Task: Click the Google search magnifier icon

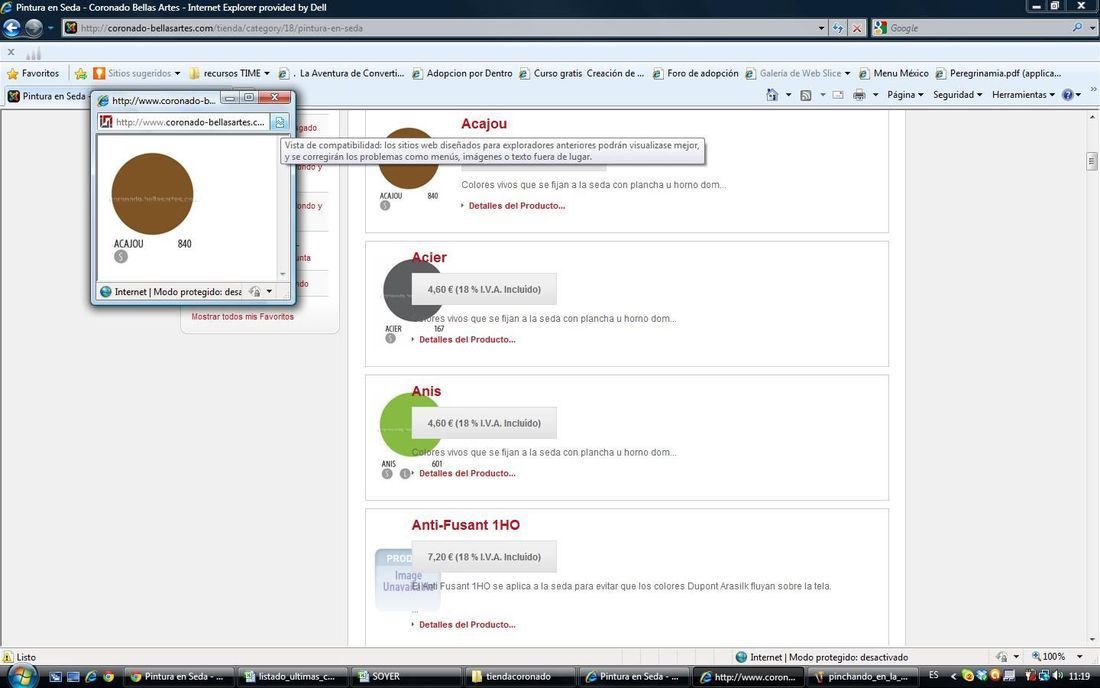Action: (1077, 27)
